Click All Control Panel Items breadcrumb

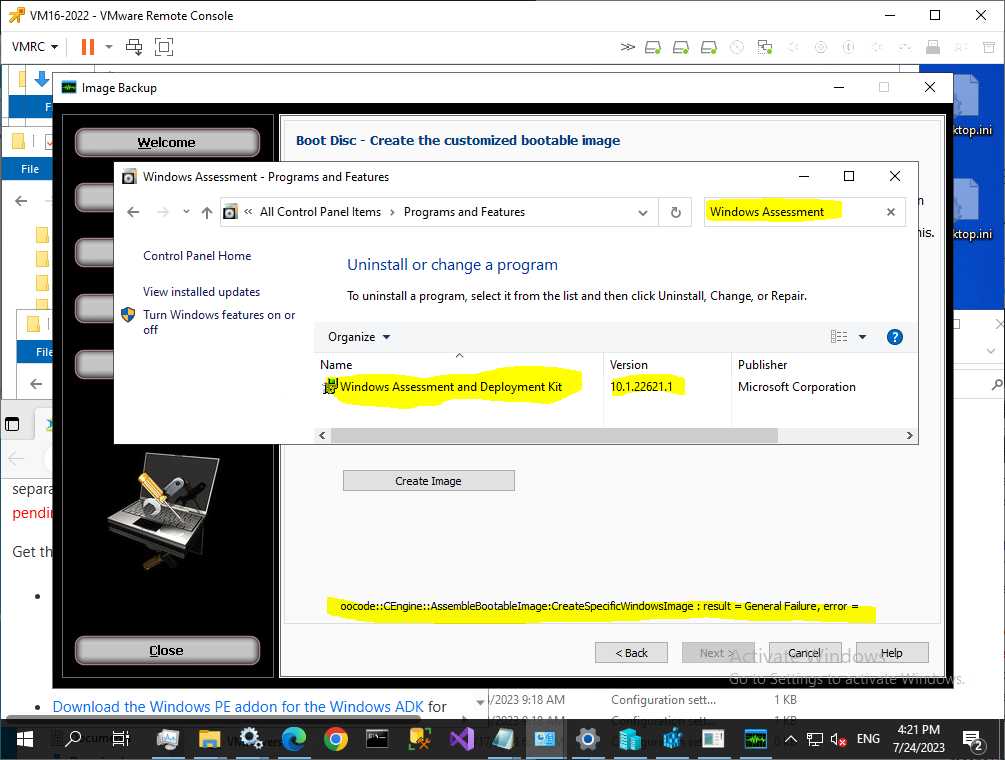point(320,212)
